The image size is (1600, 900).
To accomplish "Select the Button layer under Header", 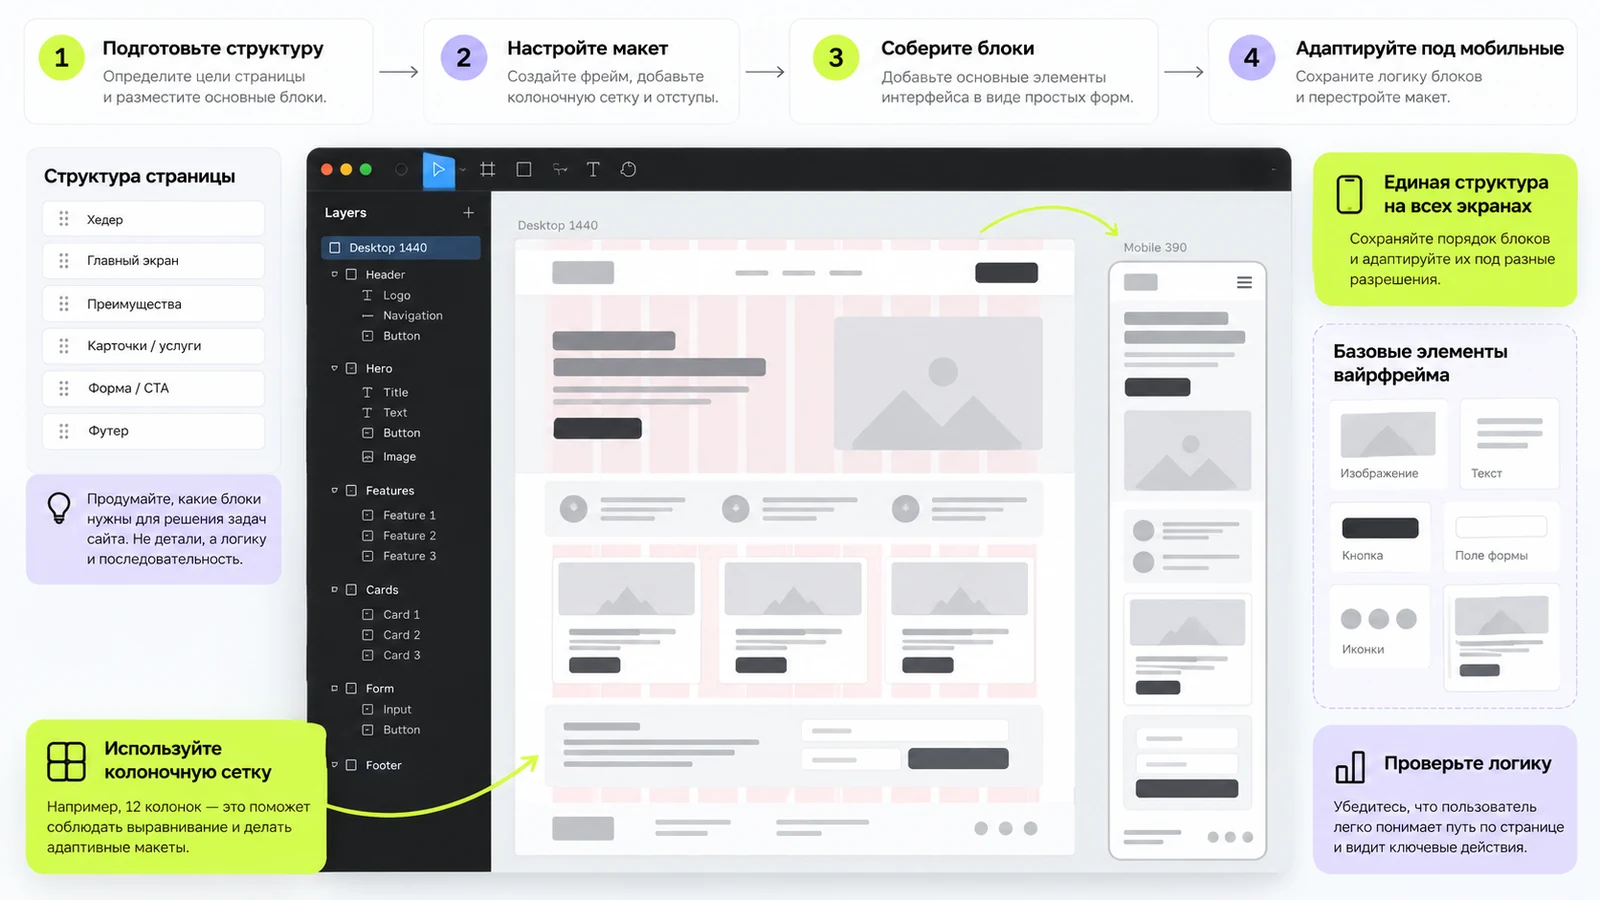I will click(x=391, y=336).
